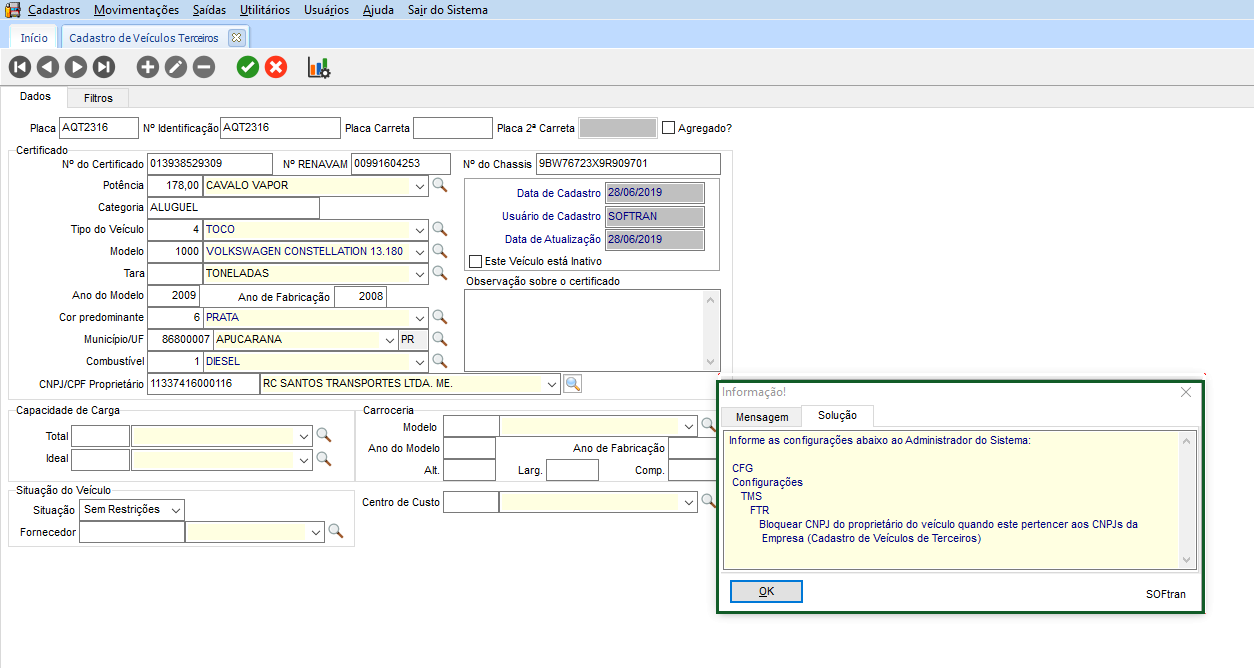Go to the first record in toolbar
This screenshot has height=668, width=1254.
tap(19, 67)
